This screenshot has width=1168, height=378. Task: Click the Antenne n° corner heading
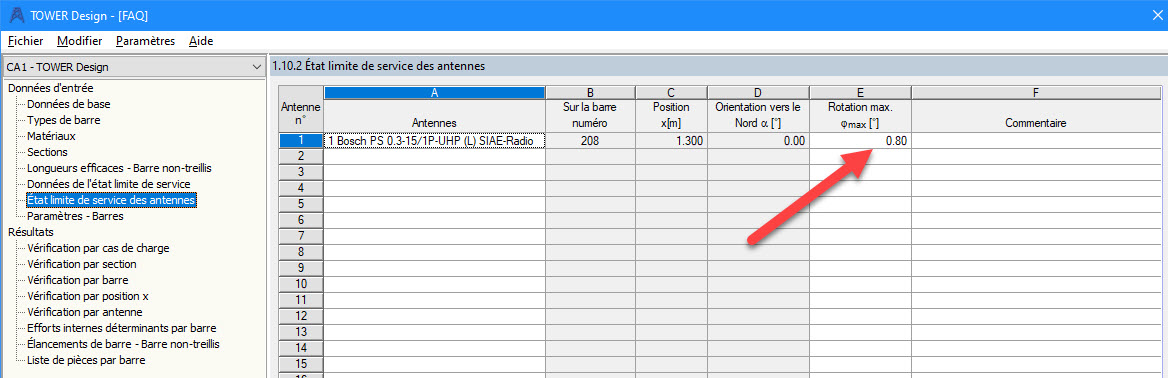point(301,109)
